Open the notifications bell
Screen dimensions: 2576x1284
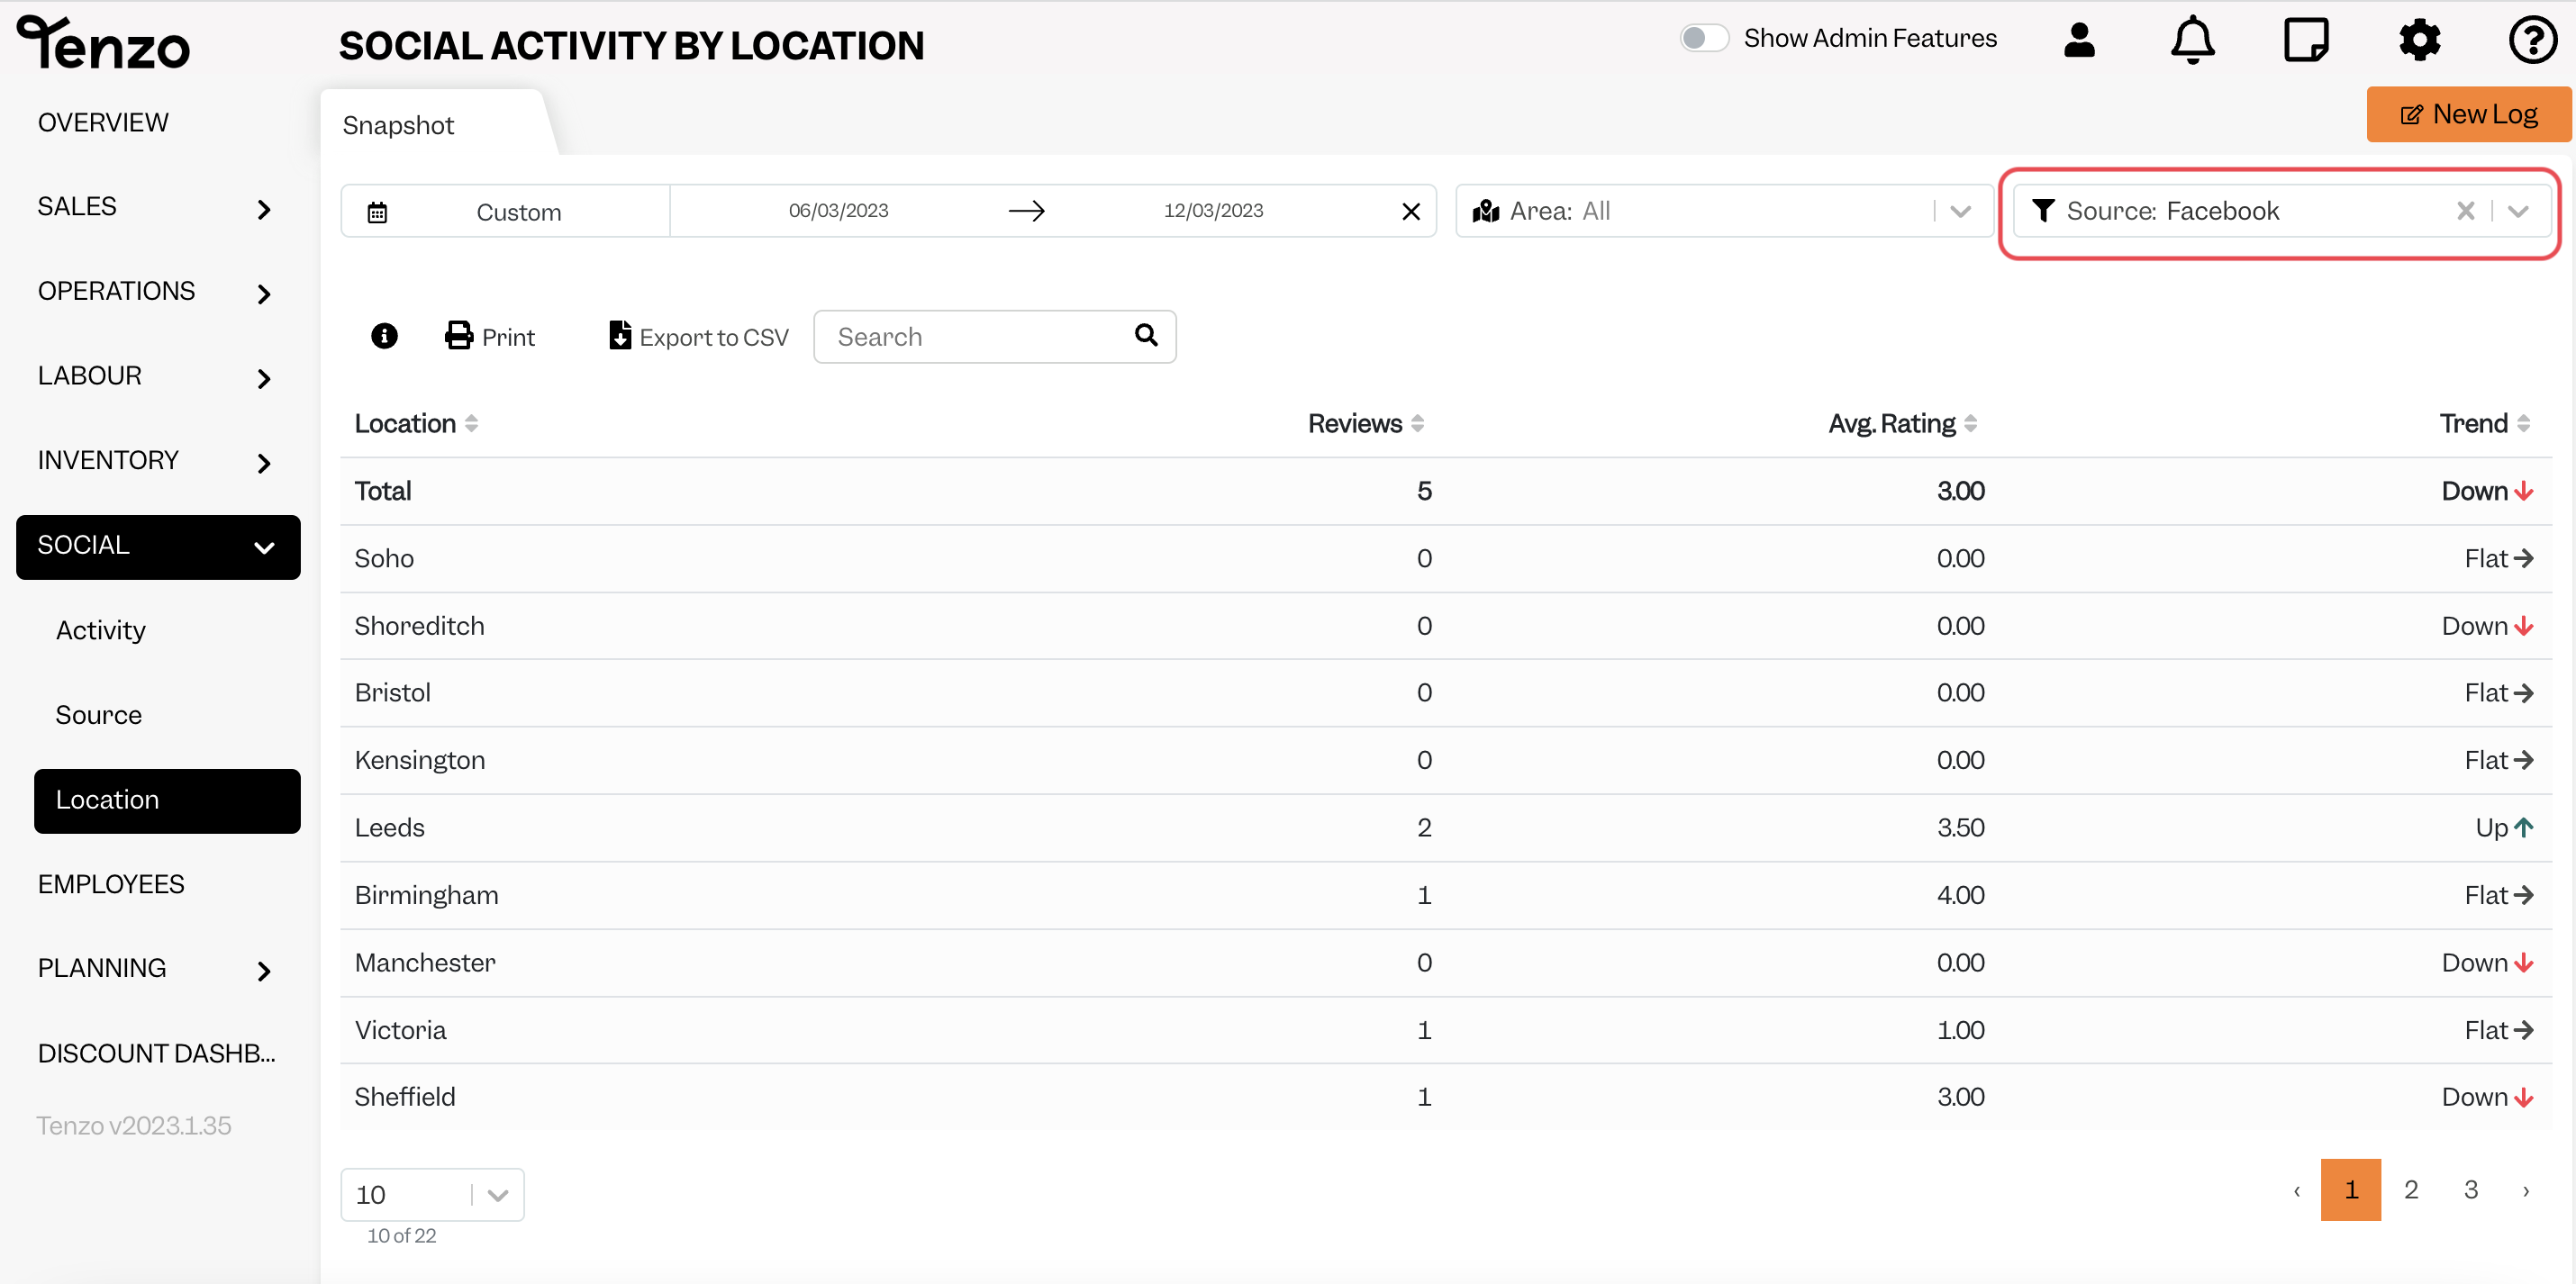point(2192,40)
